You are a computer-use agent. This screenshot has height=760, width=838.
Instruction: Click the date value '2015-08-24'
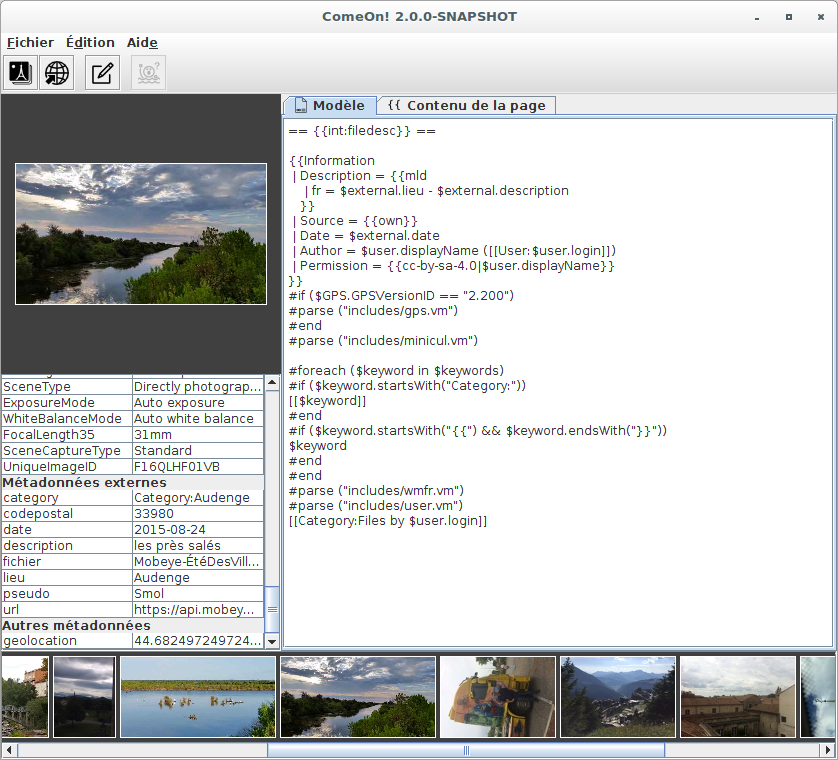coord(198,530)
